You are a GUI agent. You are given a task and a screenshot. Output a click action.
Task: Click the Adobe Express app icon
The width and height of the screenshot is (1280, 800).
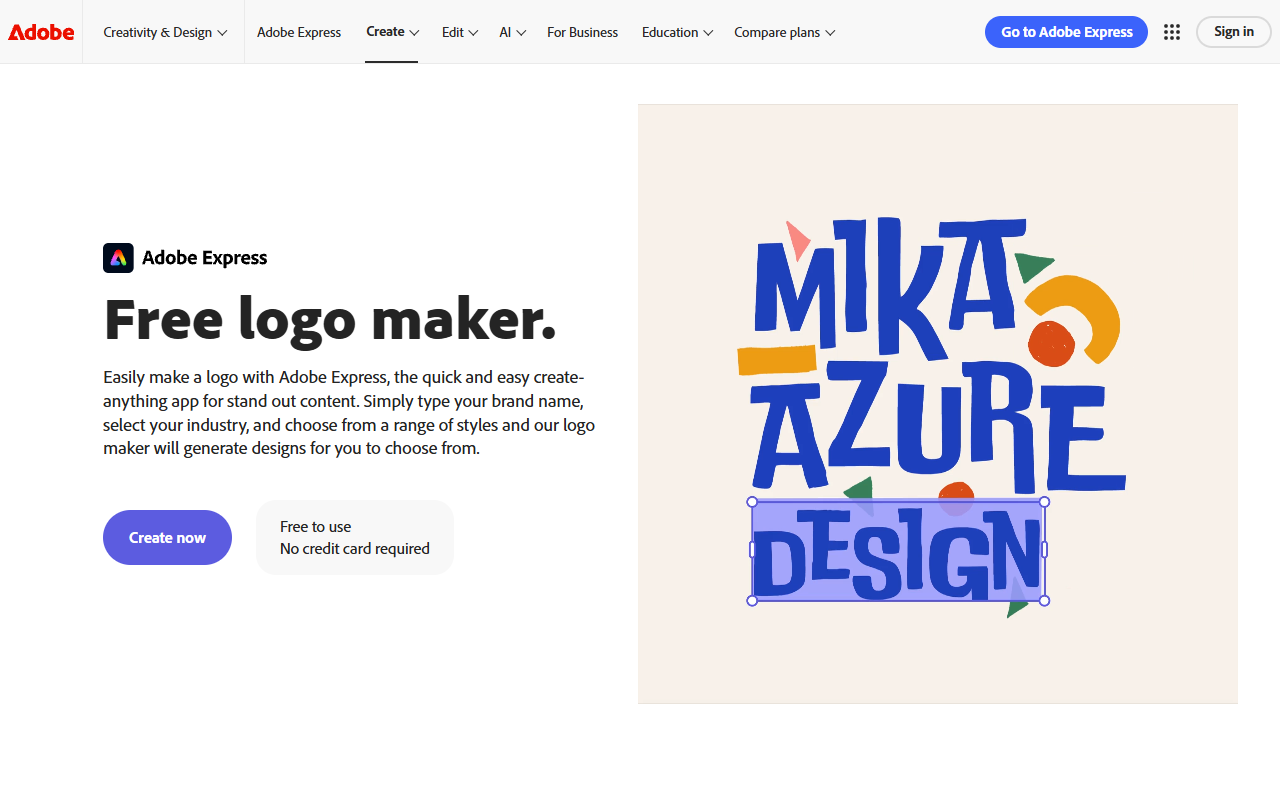(x=118, y=258)
